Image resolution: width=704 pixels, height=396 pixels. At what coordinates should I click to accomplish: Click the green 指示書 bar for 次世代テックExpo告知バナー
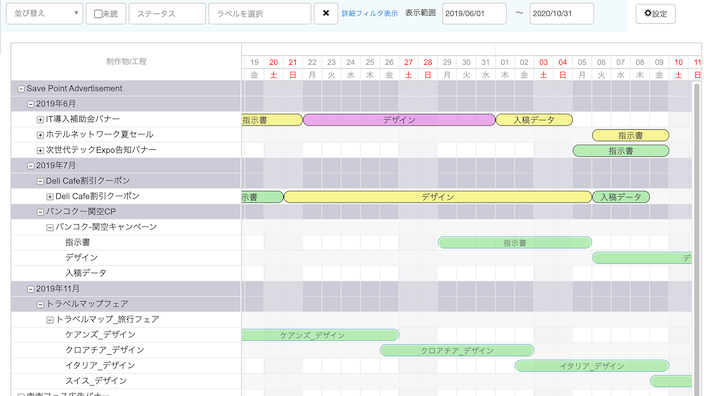click(x=621, y=151)
